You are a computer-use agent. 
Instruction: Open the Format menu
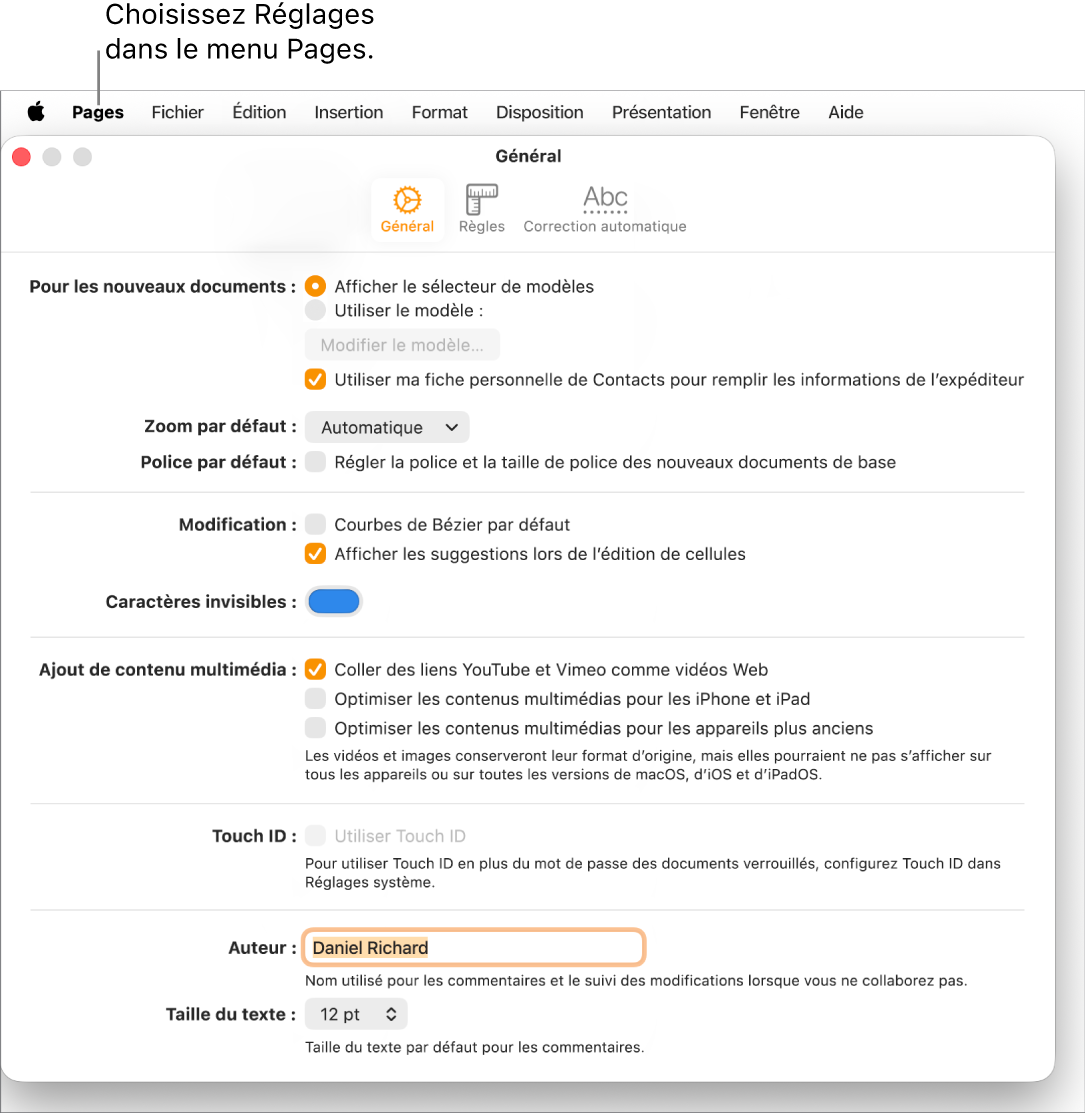[439, 112]
